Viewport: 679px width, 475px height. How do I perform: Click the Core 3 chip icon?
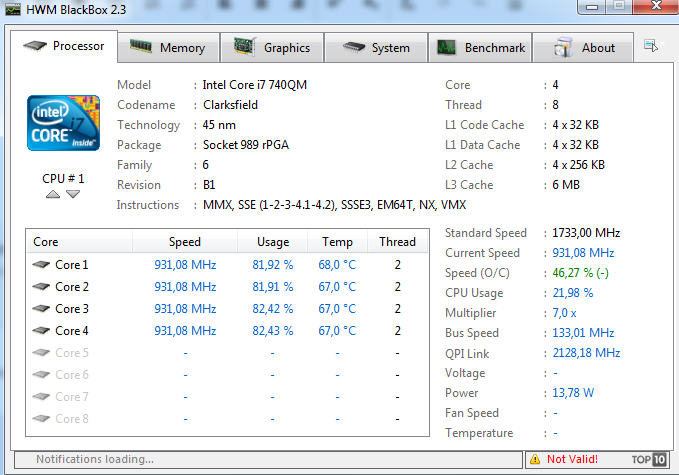(x=41, y=308)
